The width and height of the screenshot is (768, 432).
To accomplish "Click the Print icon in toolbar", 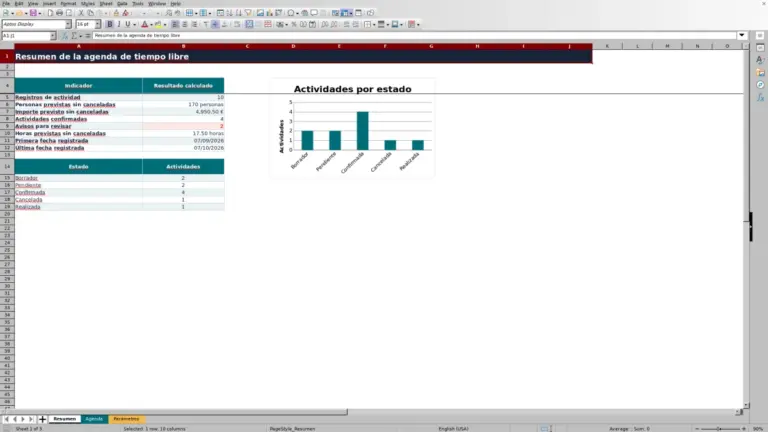I will tap(59, 13).
